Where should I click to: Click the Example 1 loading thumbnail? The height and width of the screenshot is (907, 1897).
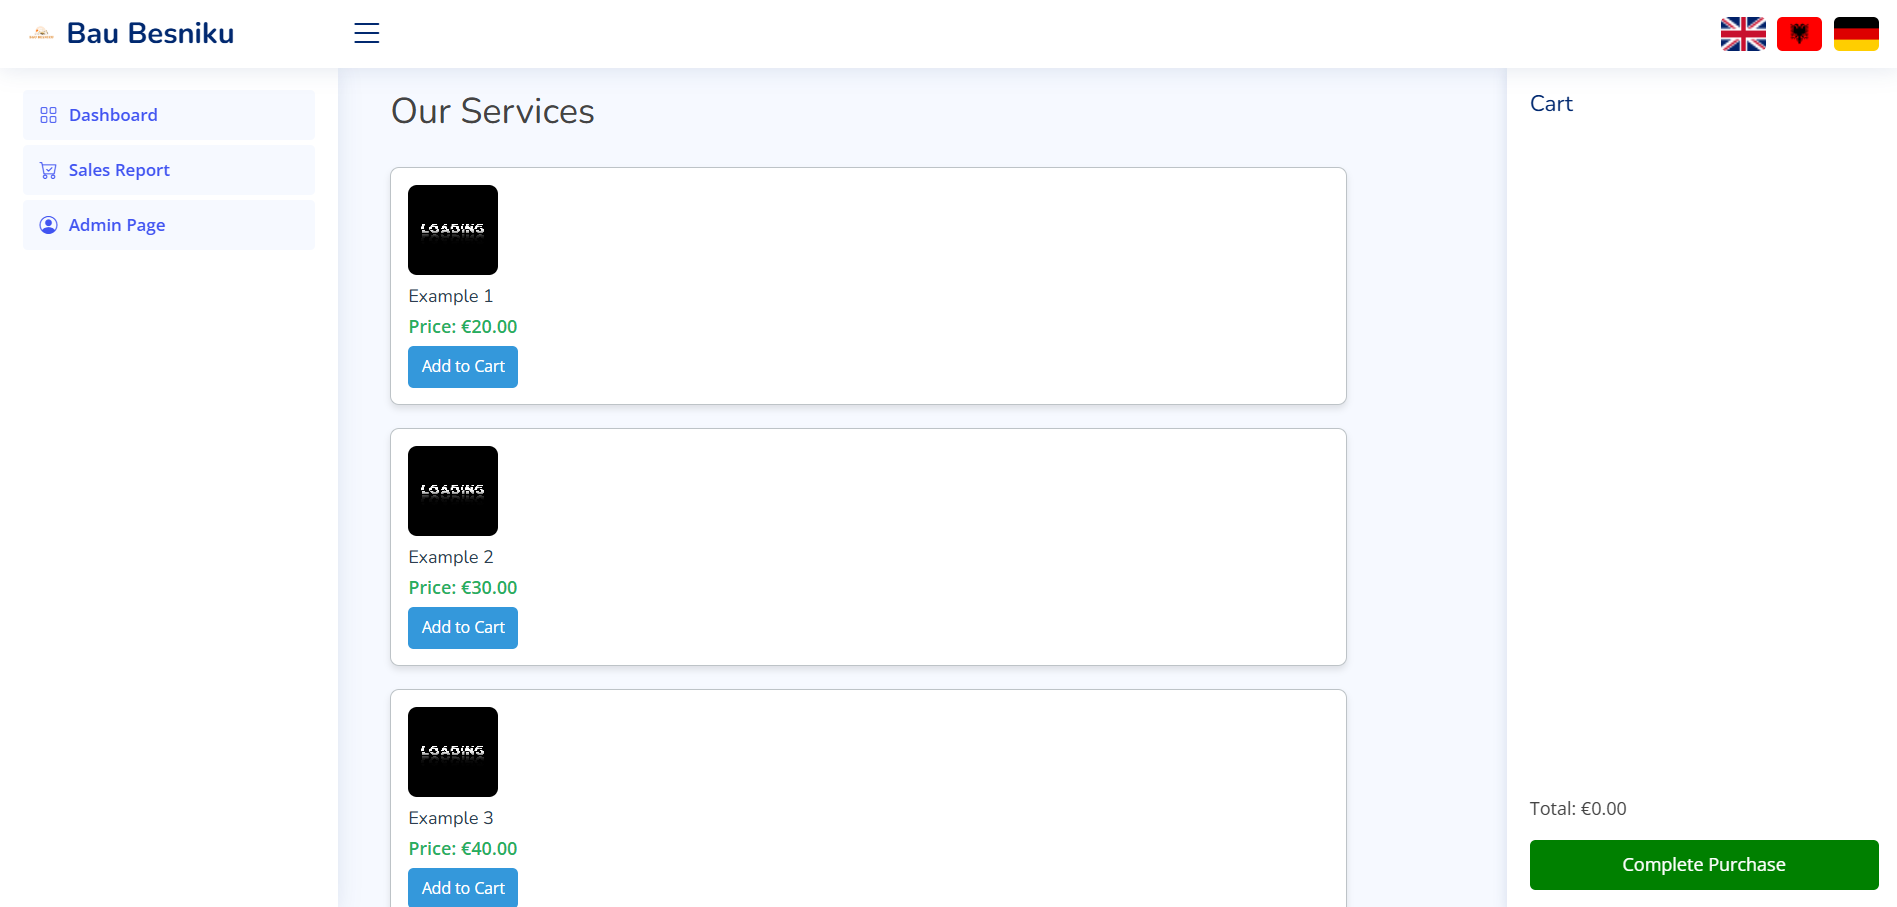(x=452, y=230)
